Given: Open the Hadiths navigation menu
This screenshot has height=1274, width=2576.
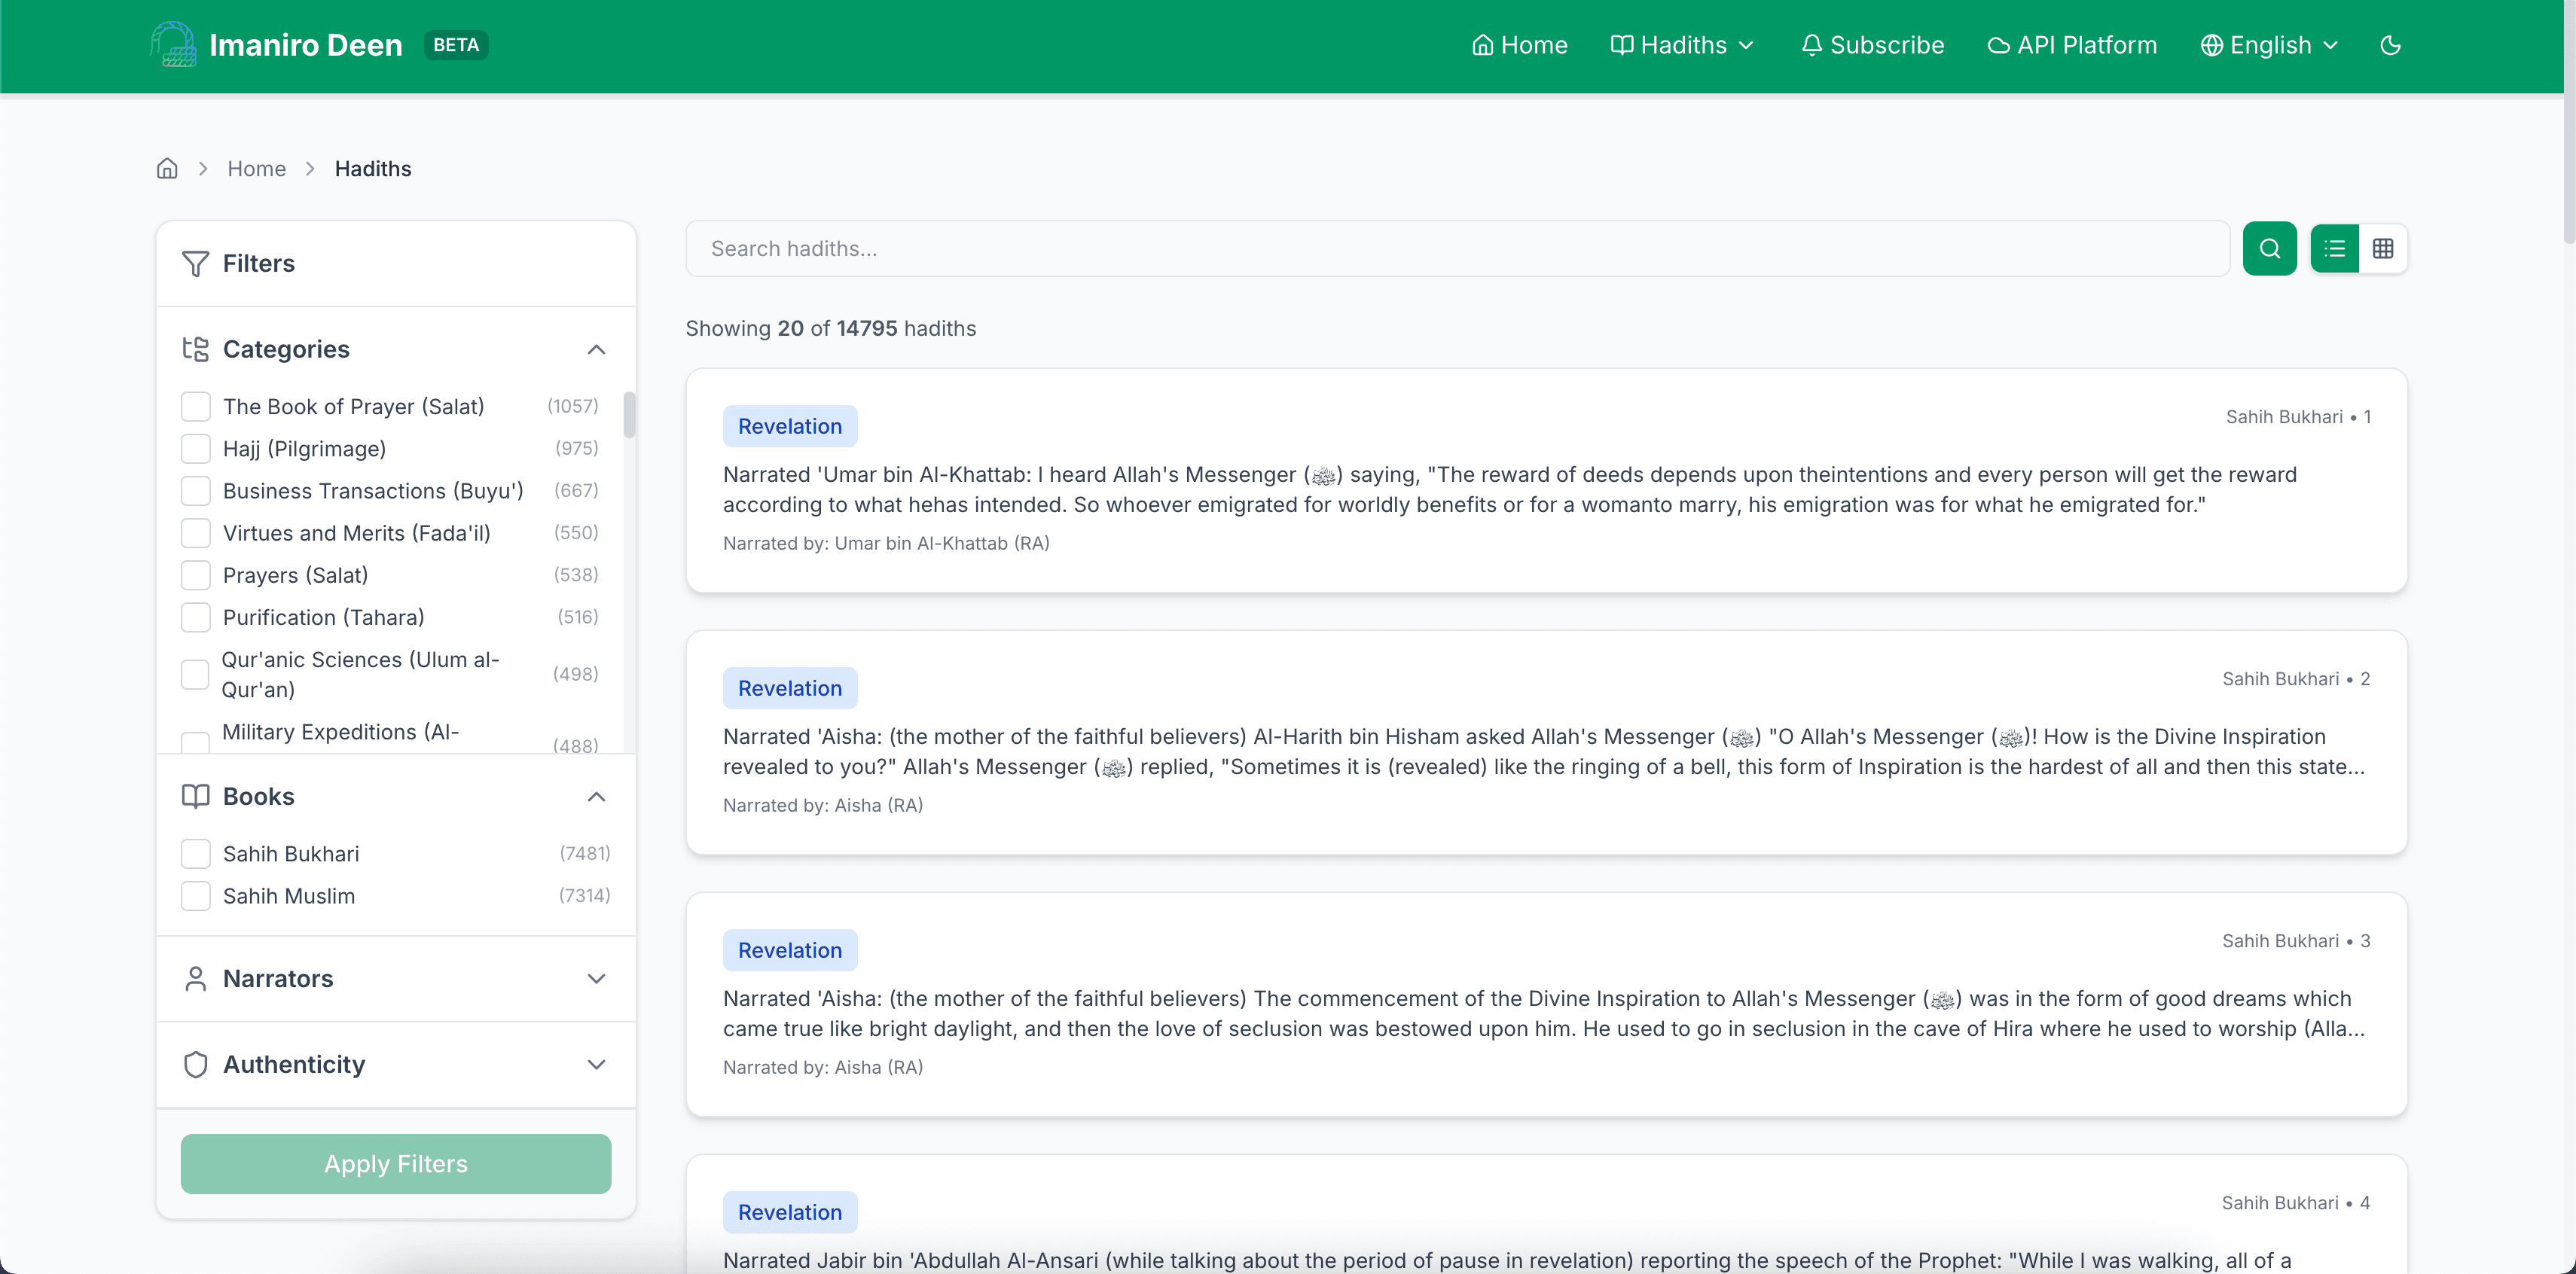Looking at the screenshot, I should pyautogui.click(x=1683, y=45).
